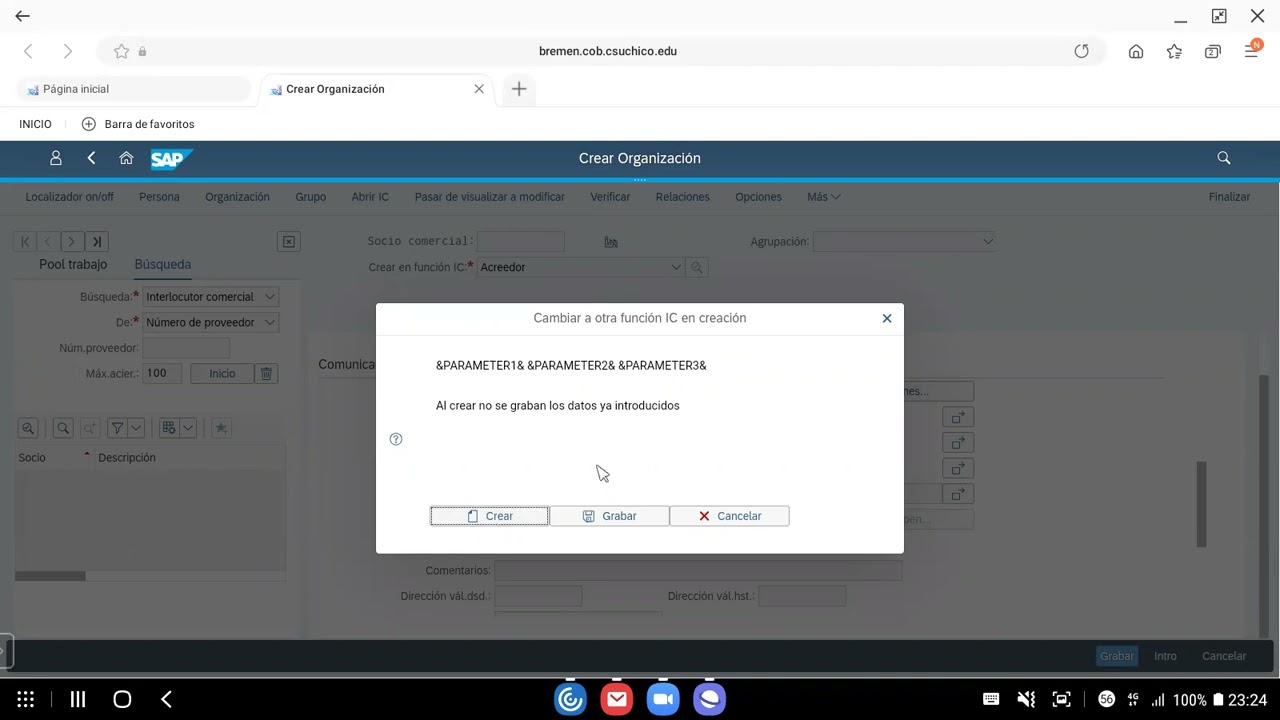Open the Agrupación dropdown
The height and width of the screenshot is (720, 1280).
coord(904,241)
